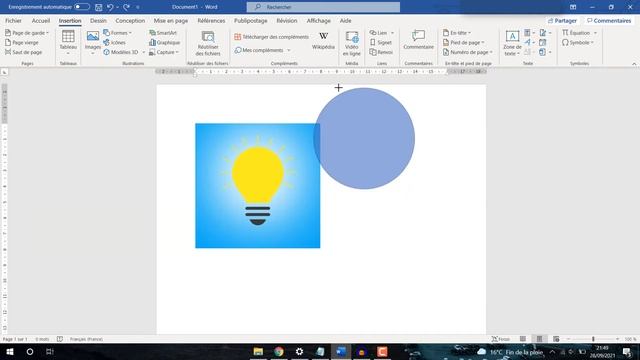Image resolution: width=640 pixels, height=360 pixels.
Task: Switch to the Conception tab
Action: coord(130,20)
